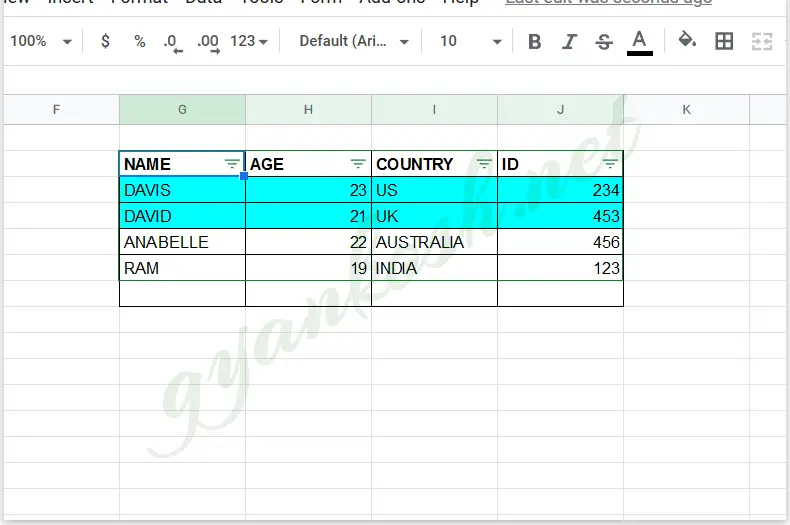Select the COUNTRY header cell
This screenshot has width=790, height=525.
coord(434,164)
